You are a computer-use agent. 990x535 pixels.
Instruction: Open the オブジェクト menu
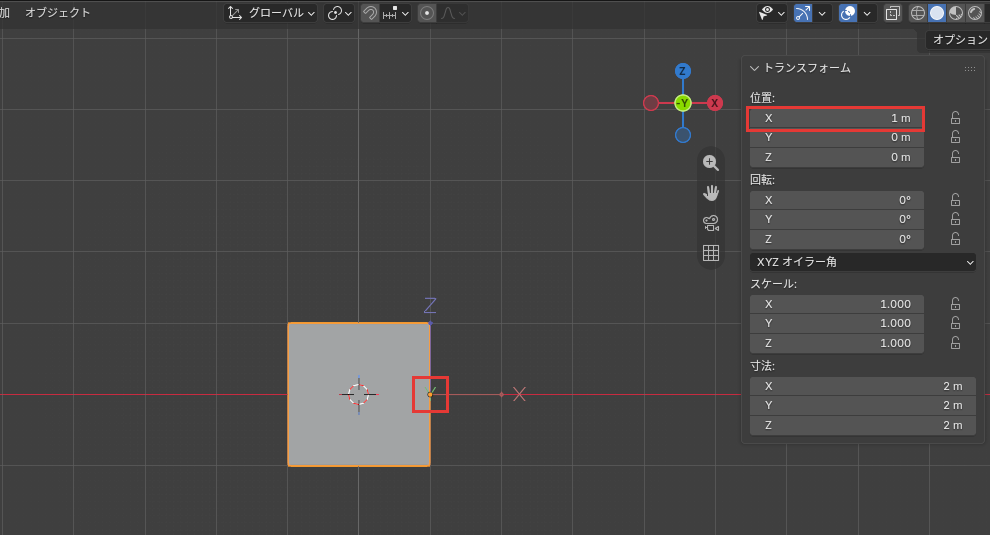tap(57, 13)
